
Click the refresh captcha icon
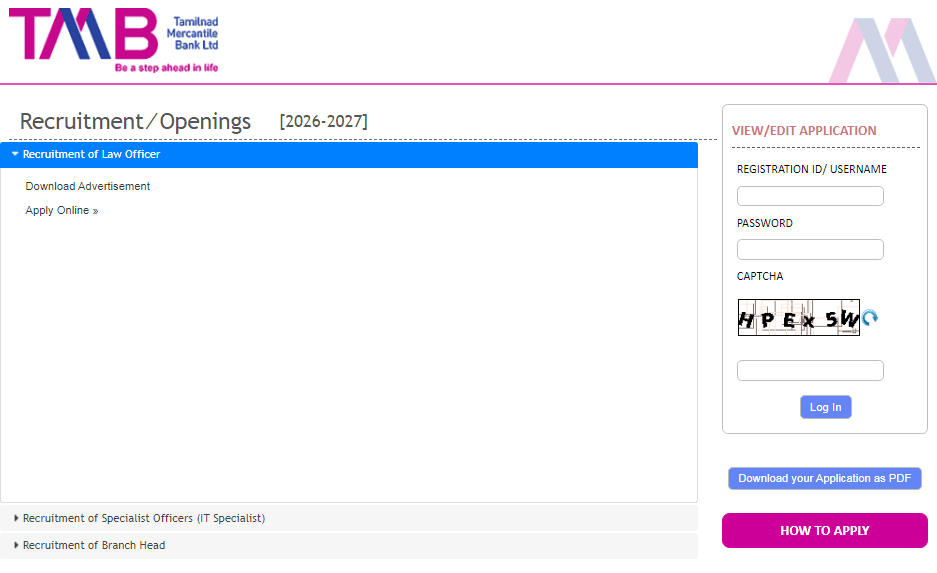pos(870,318)
